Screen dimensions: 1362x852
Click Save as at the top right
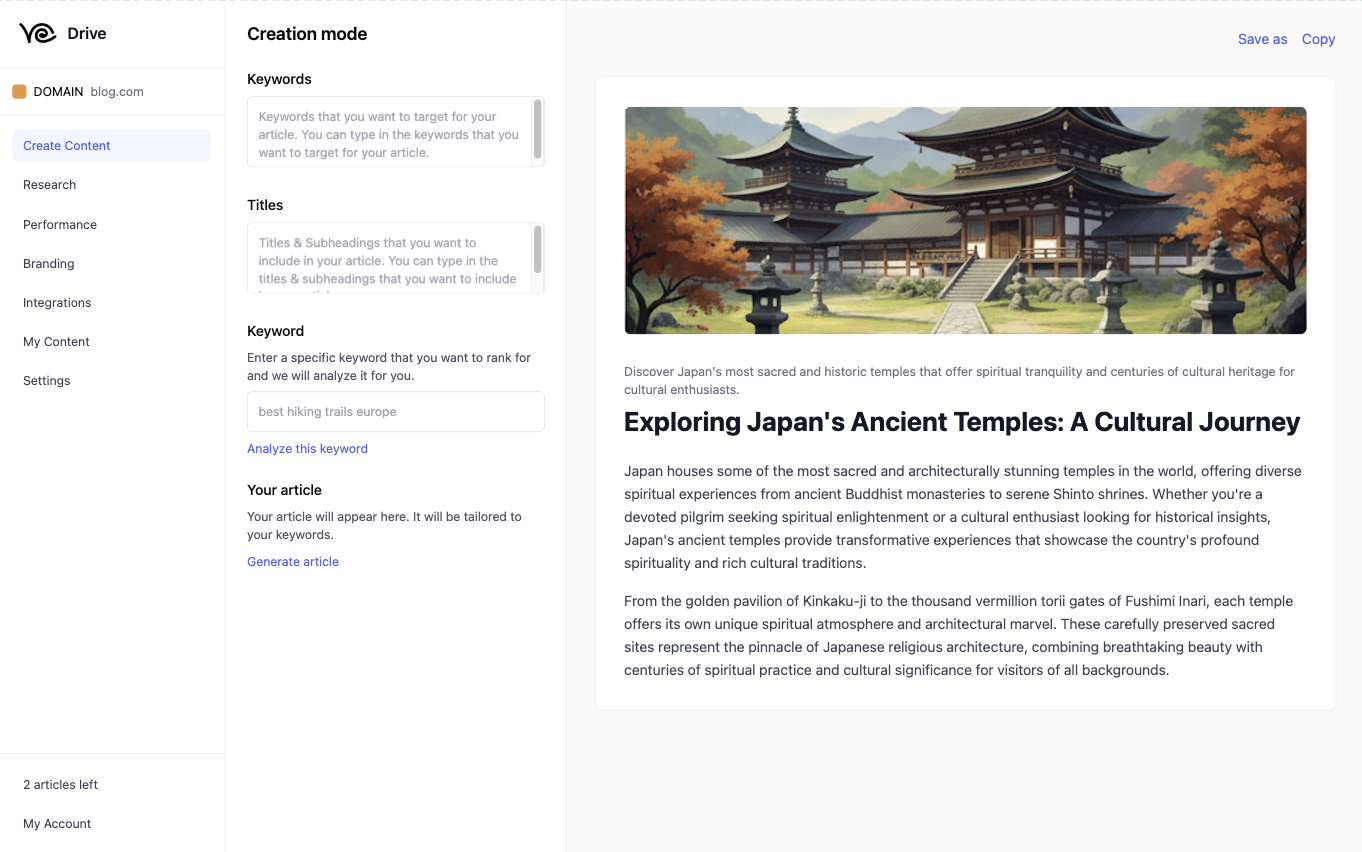pos(1262,39)
